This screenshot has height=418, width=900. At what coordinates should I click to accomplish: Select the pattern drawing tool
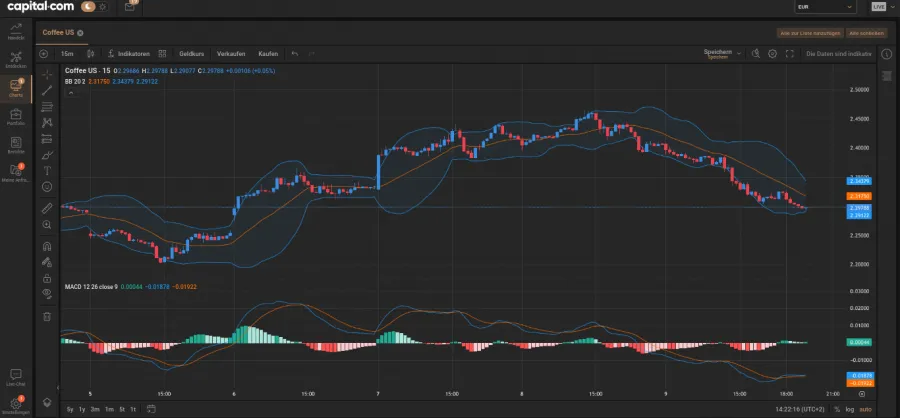tap(47, 122)
